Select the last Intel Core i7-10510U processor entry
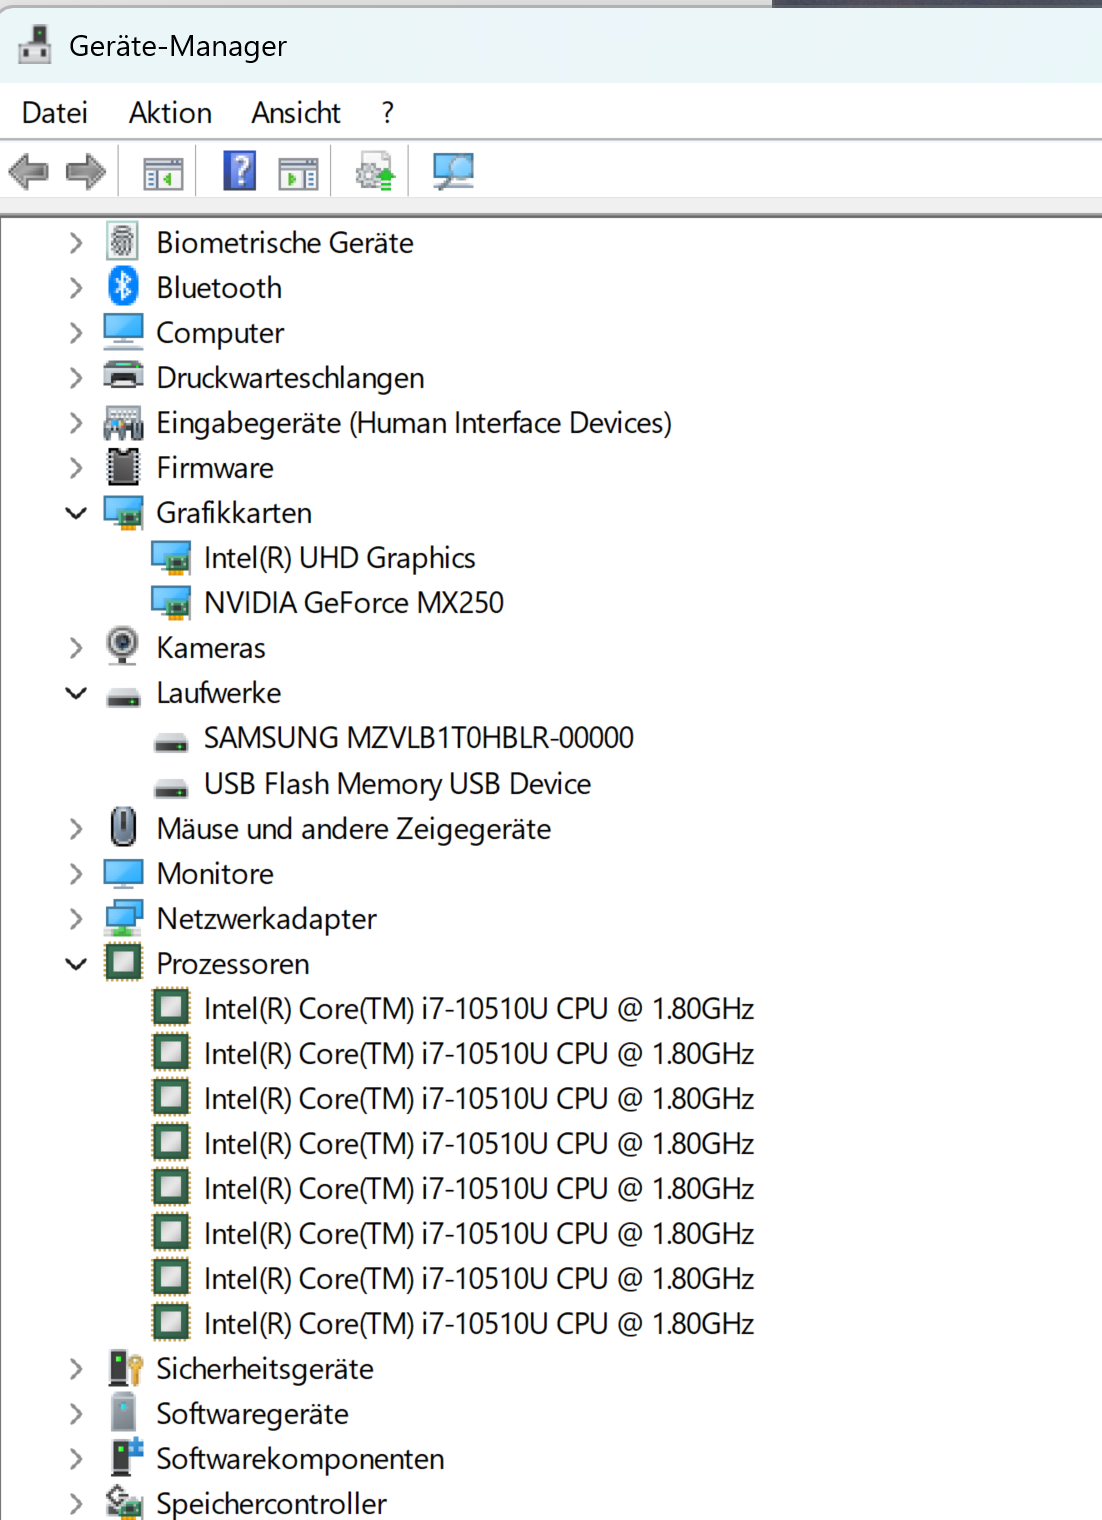The image size is (1102, 1520). [479, 1324]
